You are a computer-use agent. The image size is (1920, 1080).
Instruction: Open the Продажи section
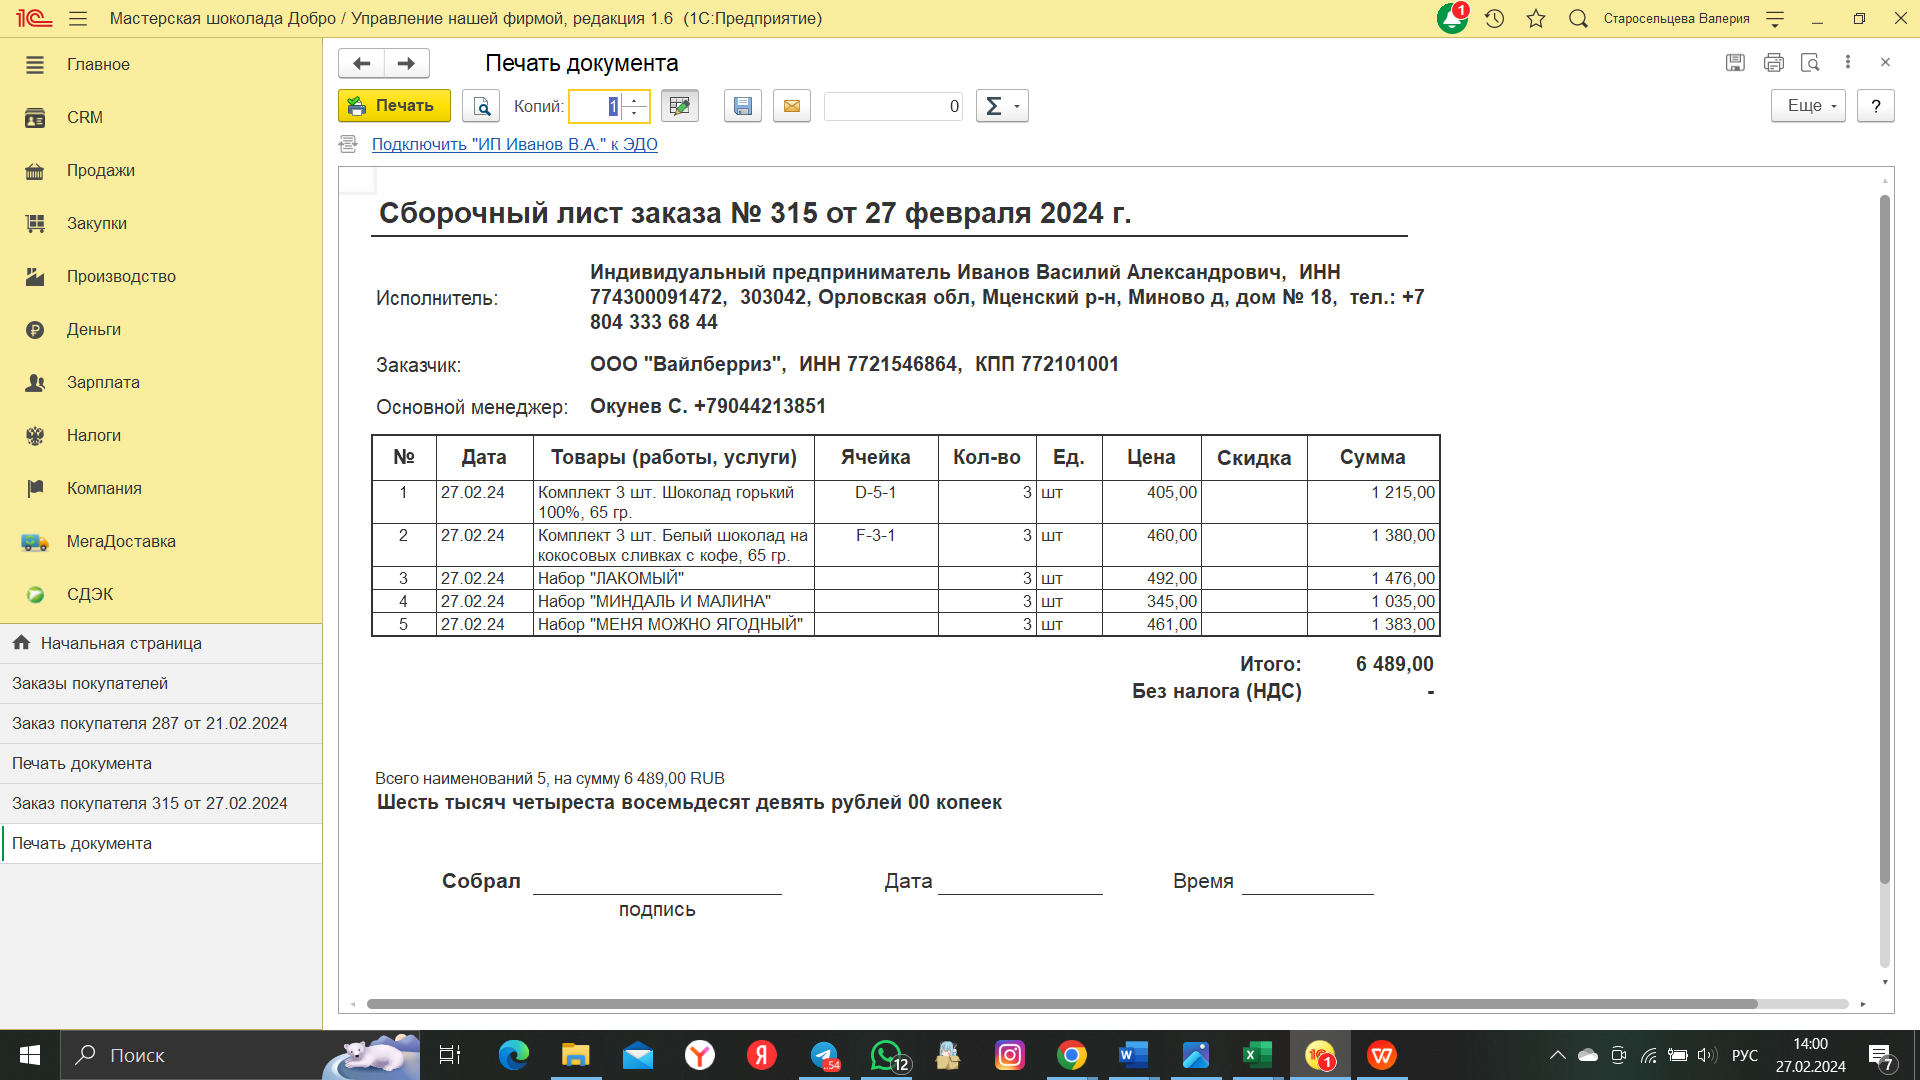[x=100, y=170]
